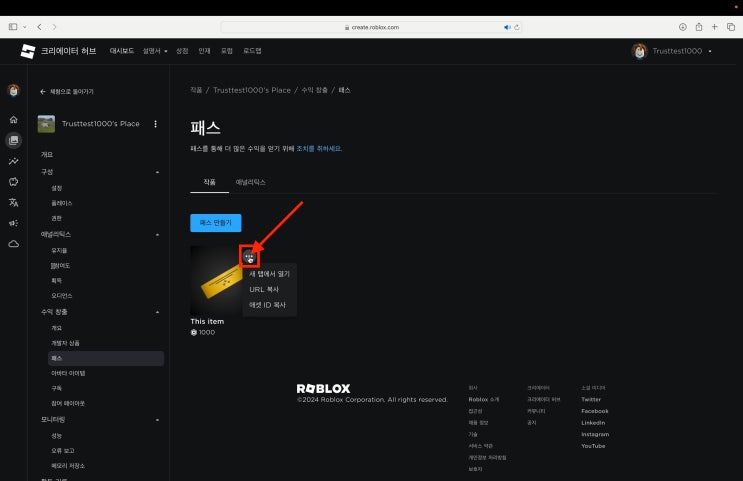Click the create.roblox.com address bar
This screenshot has height=481, width=743.
click(x=372, y=27)
